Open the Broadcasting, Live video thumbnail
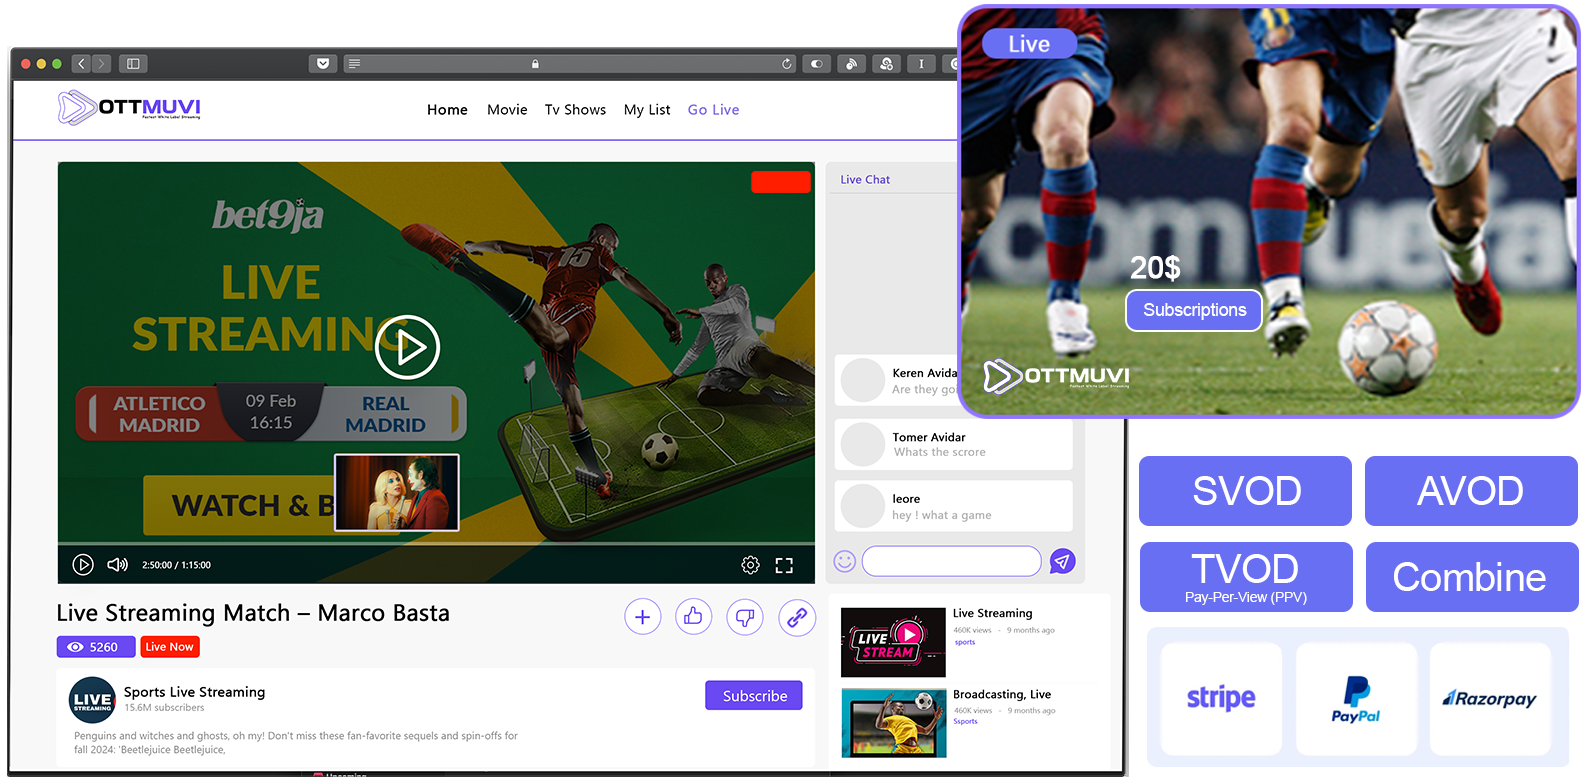 point(893,723)
